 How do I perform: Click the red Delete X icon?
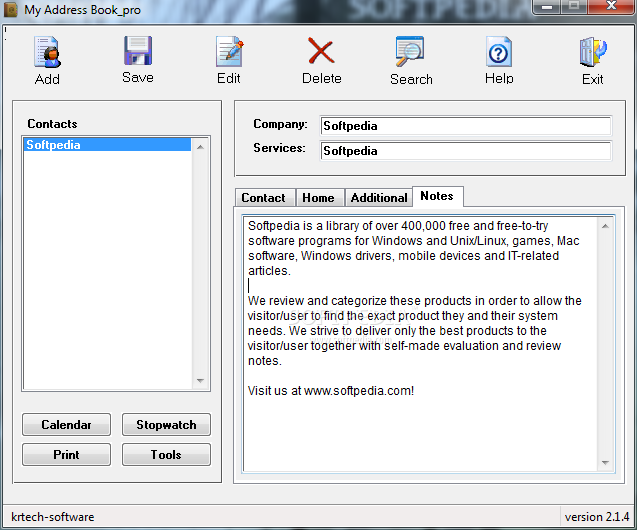[321, 51]
